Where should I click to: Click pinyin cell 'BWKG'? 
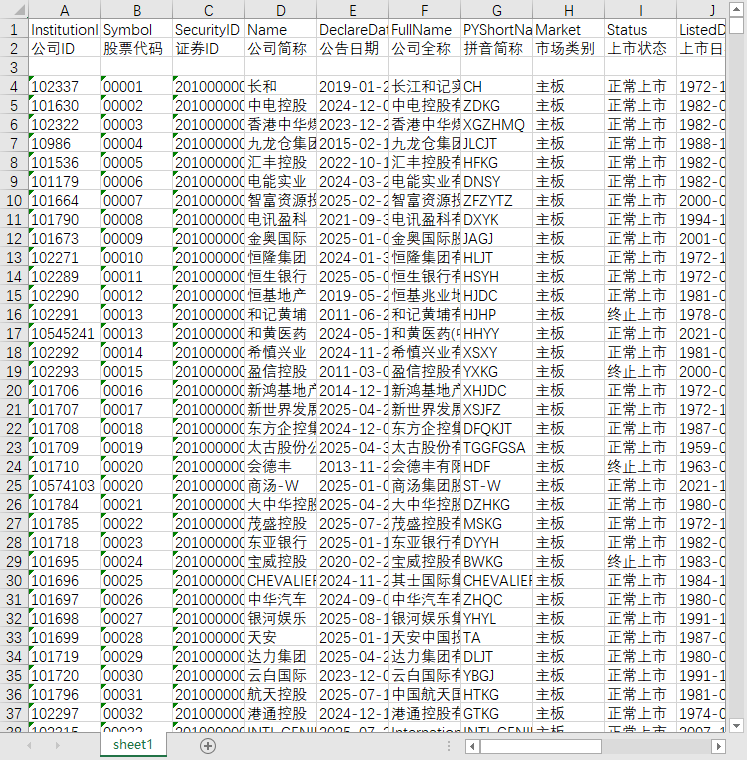[x=496, y=561]
